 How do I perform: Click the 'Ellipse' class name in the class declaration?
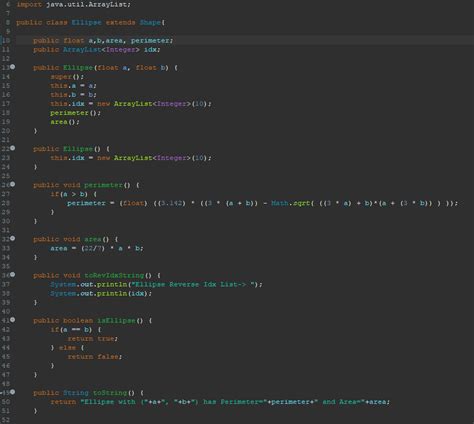click(86, 23)
